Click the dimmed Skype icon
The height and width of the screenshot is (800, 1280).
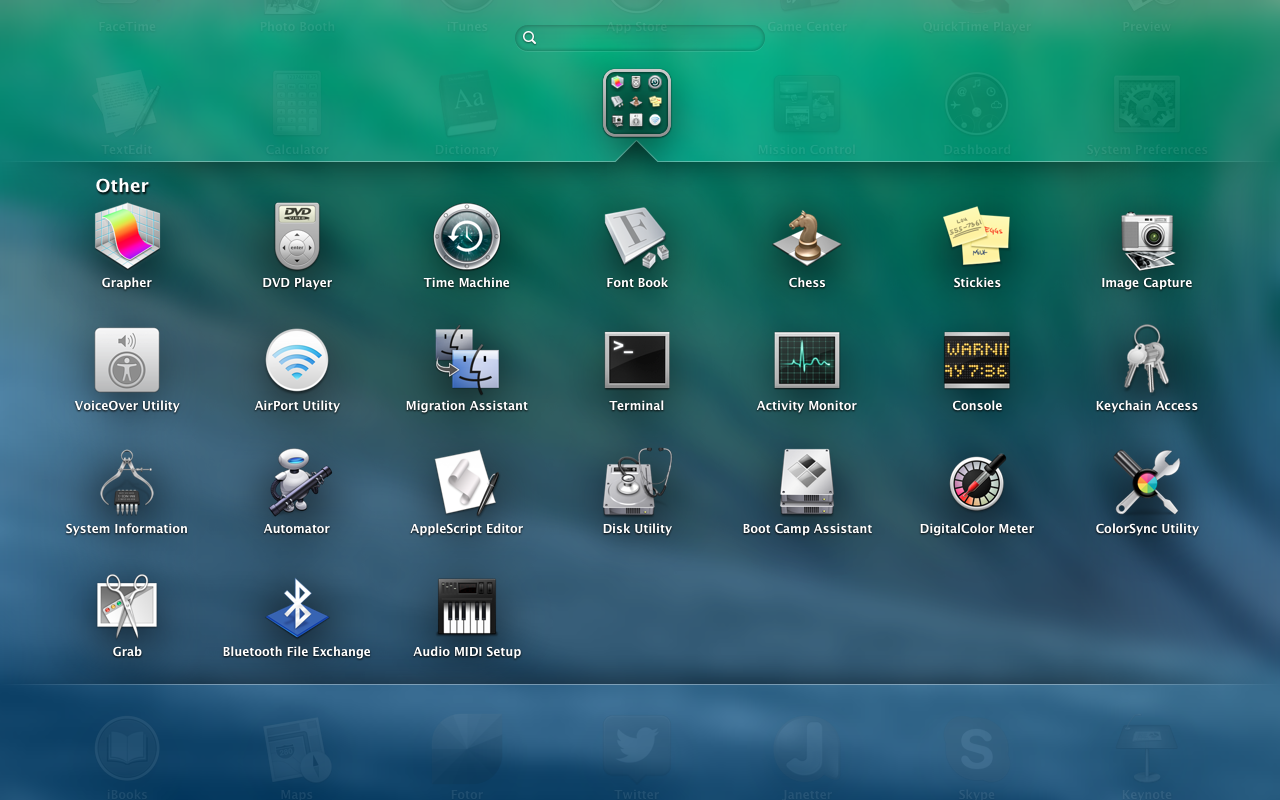(977, 748)
